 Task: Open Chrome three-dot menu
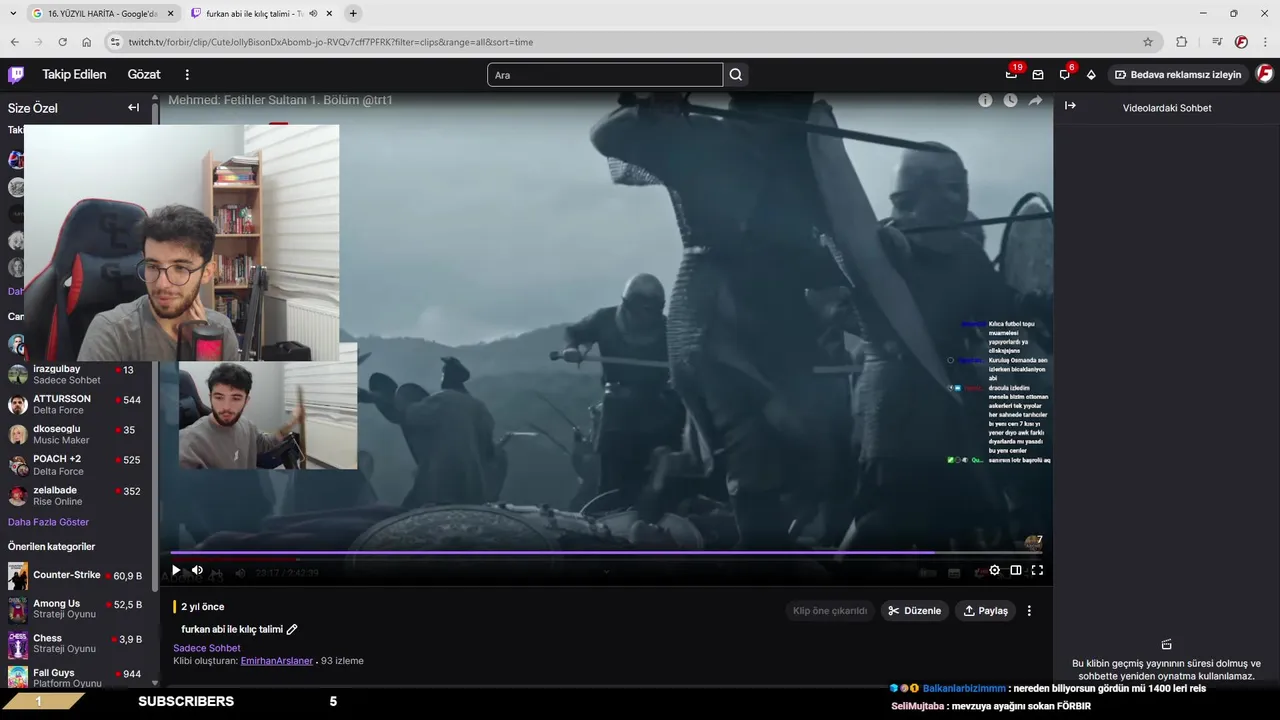pos(1266,42)
